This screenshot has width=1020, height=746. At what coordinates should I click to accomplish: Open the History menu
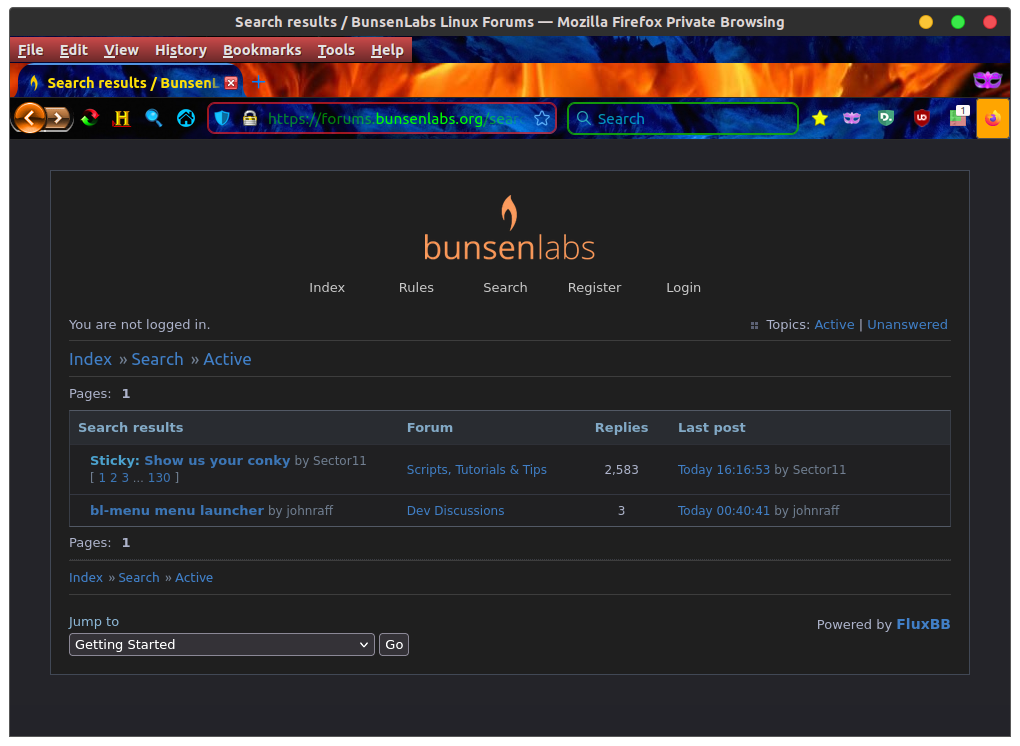(x=181, y=50)
